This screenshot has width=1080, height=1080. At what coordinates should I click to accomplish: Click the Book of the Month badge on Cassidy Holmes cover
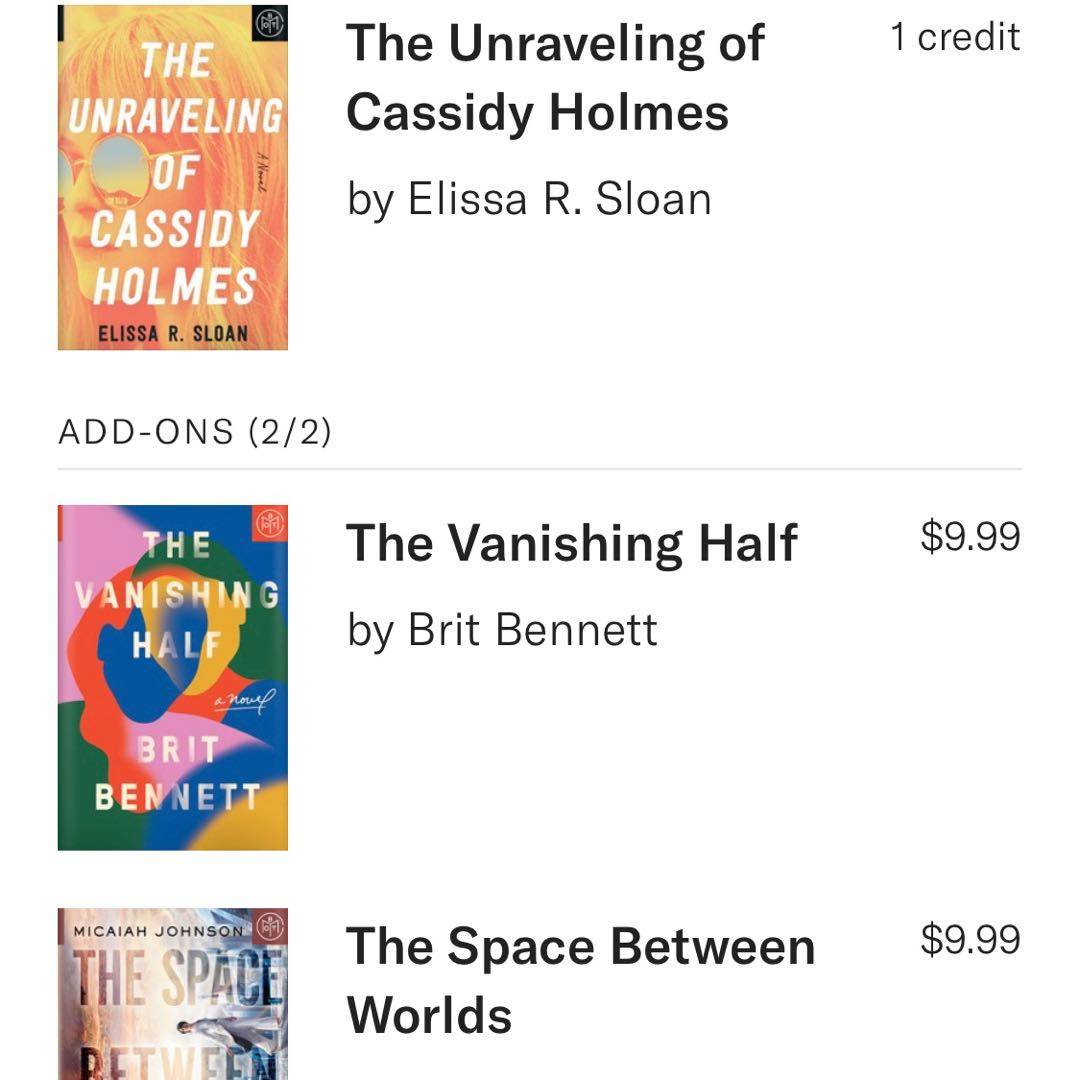pos(268,24)
